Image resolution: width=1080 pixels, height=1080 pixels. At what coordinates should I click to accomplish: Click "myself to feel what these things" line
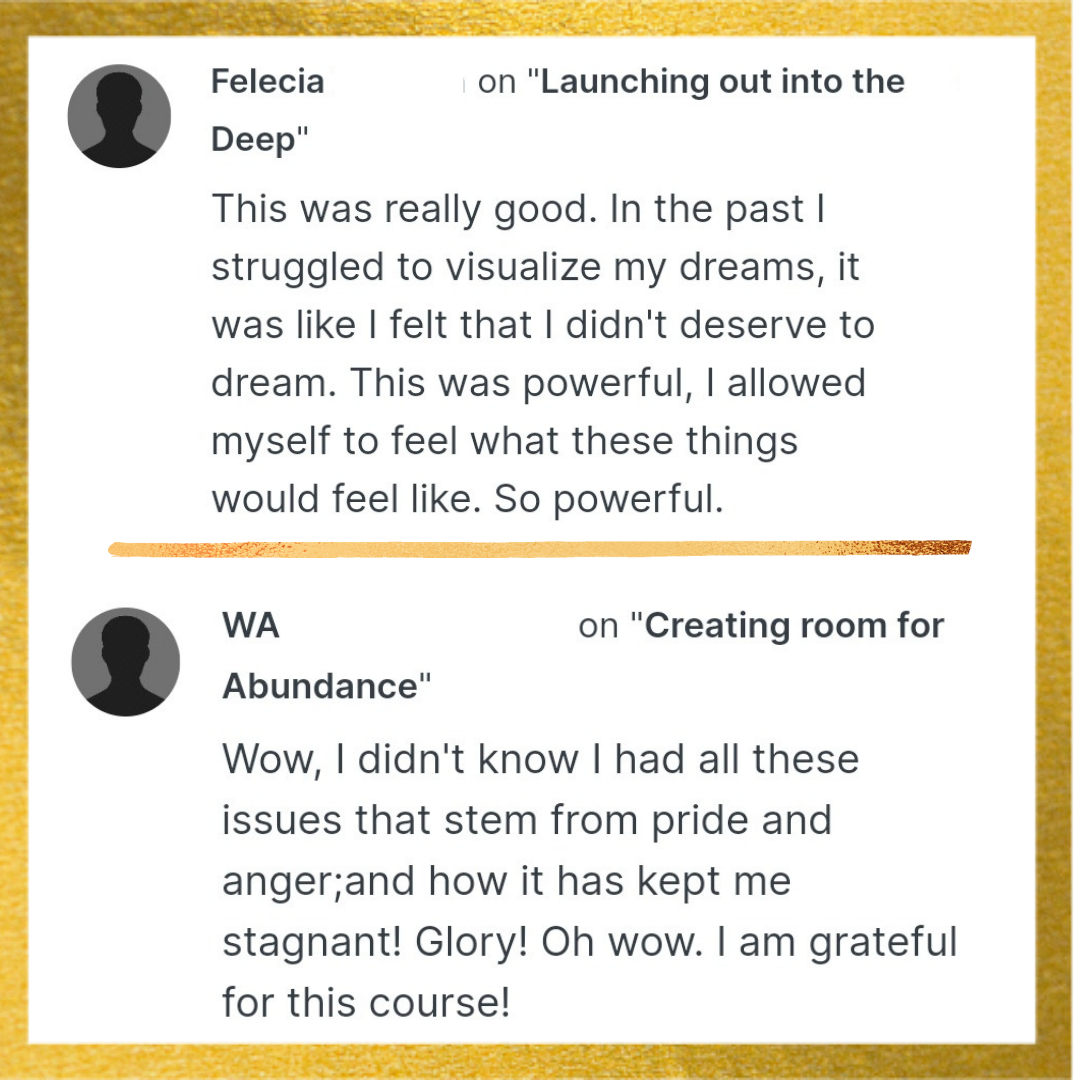504,441
